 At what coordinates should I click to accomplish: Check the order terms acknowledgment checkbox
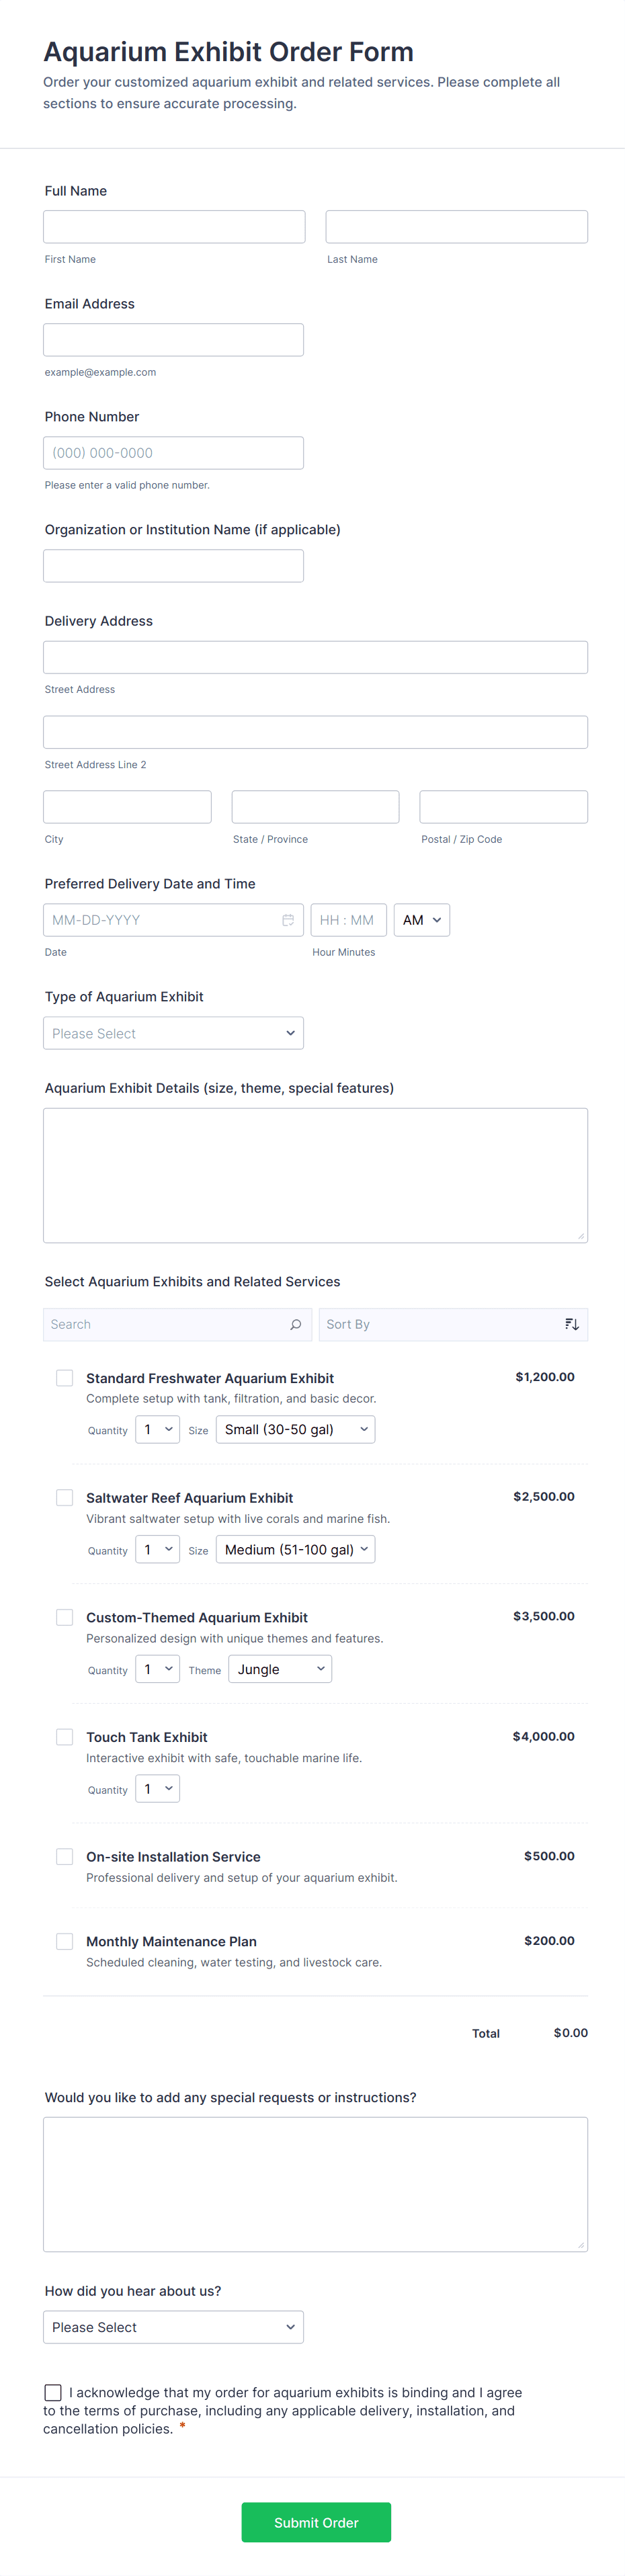[x=53, y=2392]
